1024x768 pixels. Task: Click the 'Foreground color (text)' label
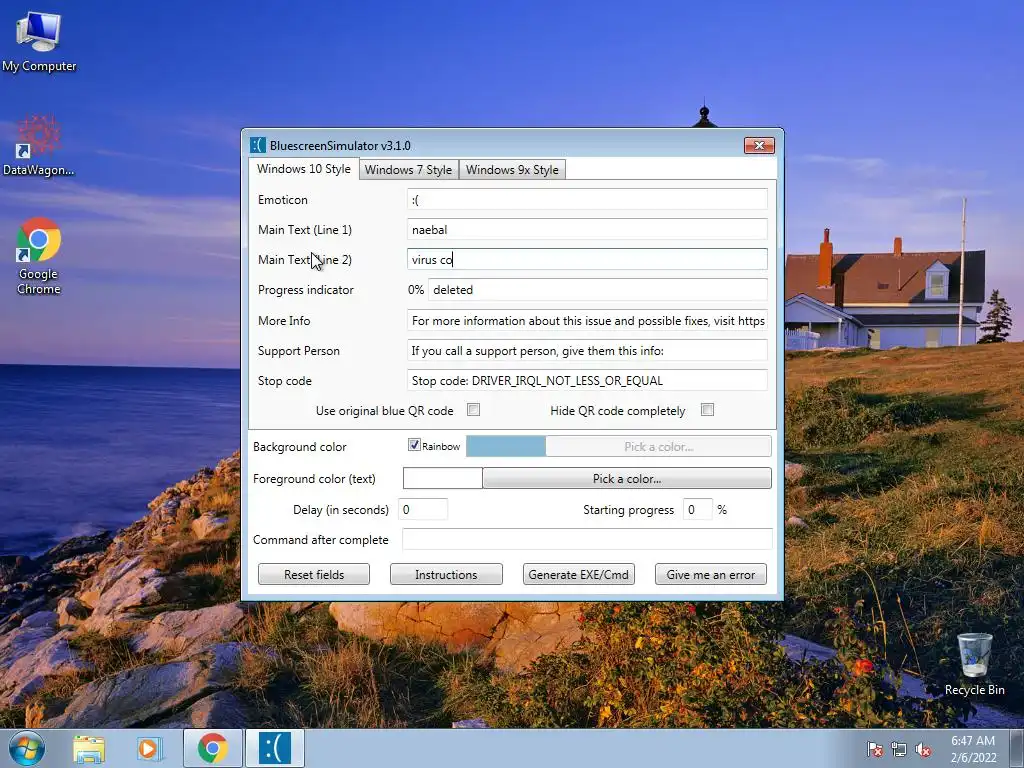coord(314,479)
